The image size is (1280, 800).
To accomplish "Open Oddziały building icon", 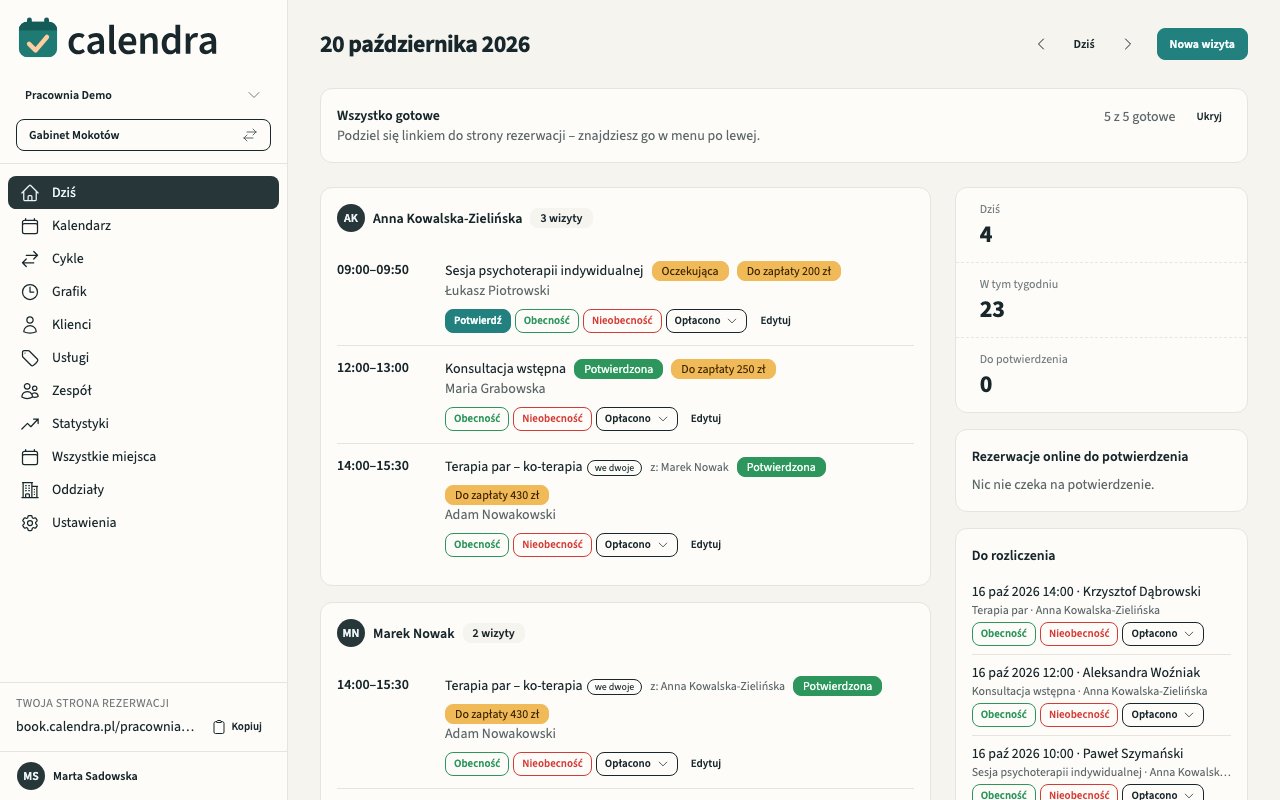I will (x=30, y=490).
